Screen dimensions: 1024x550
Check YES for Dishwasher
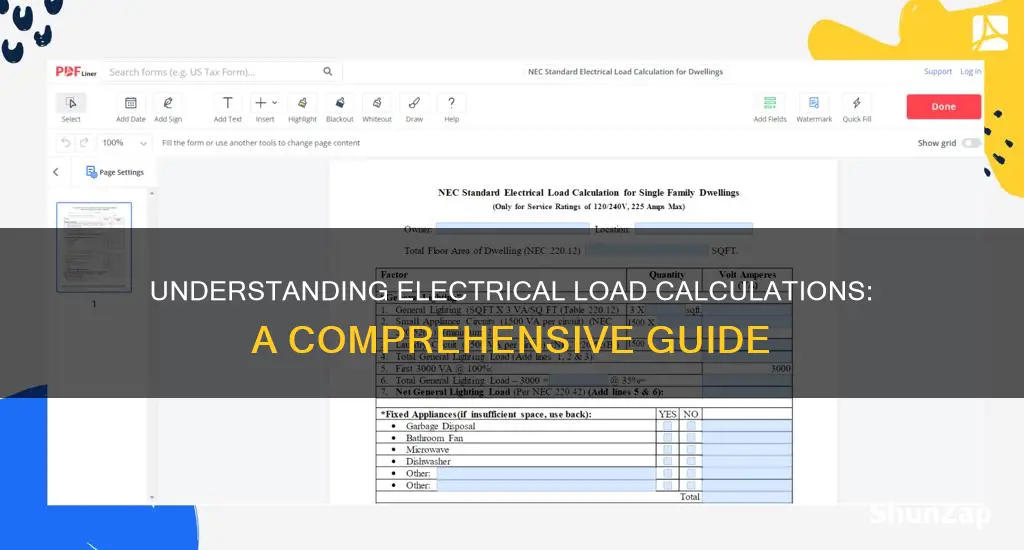point(667,461)
